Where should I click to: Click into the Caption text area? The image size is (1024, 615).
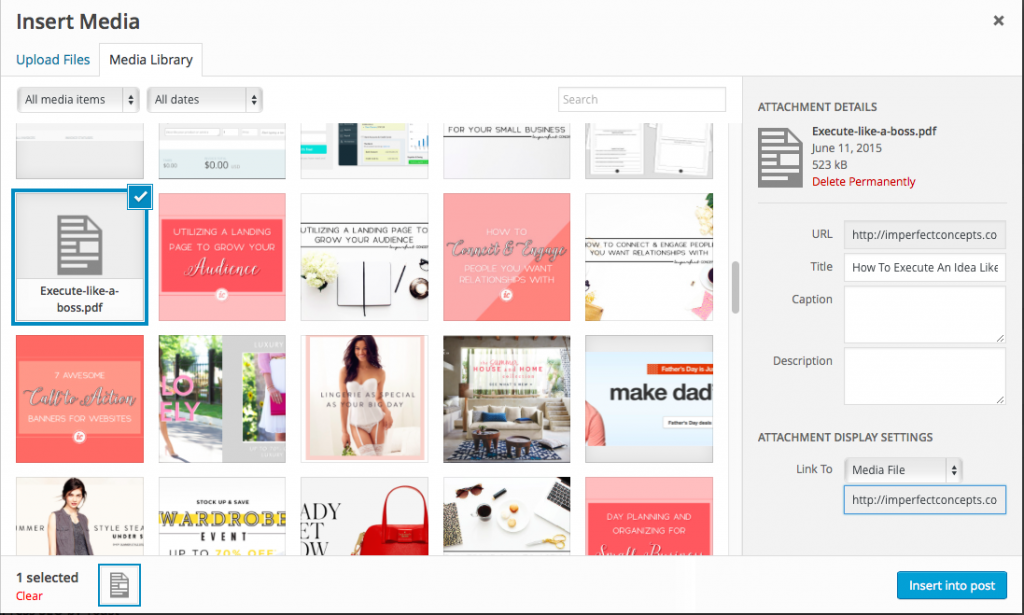924,314
